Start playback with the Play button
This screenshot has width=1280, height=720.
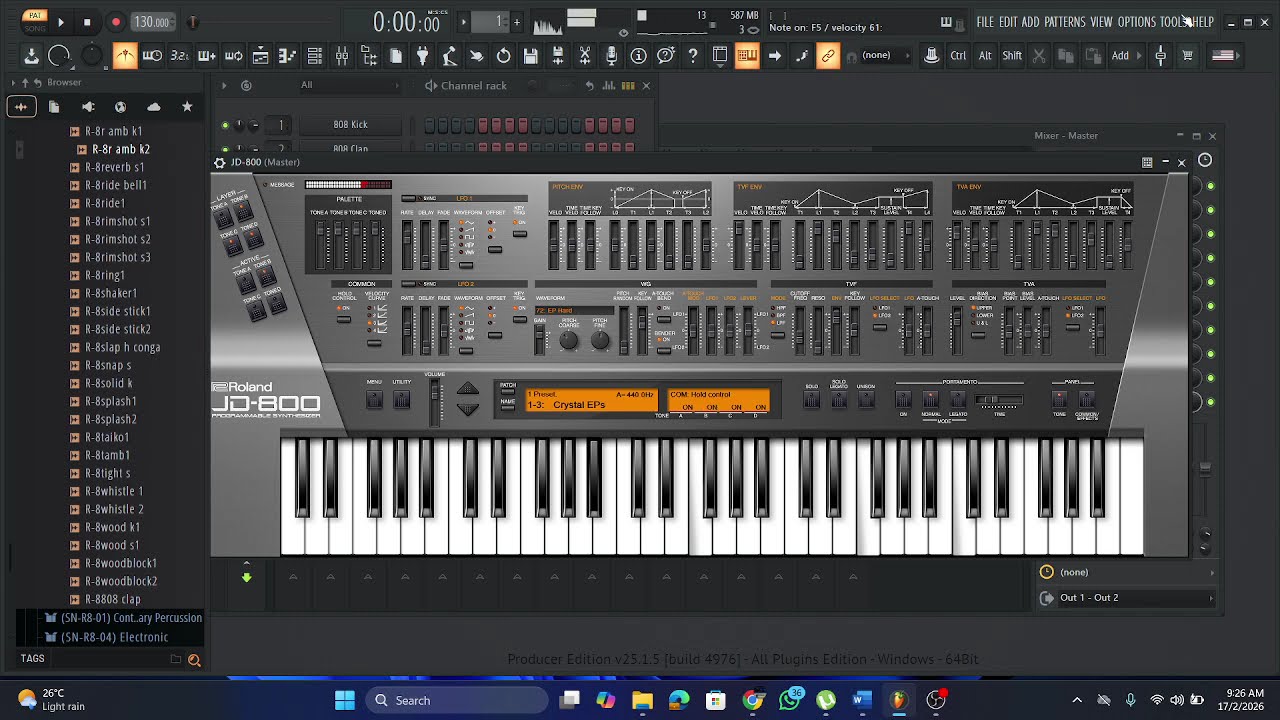(61, 22)
